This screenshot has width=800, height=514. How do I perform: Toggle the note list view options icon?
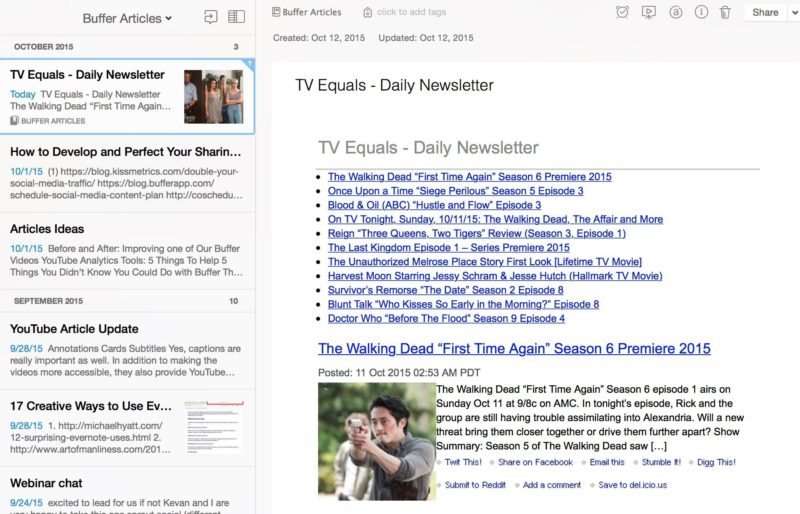(x=236, y=17)
